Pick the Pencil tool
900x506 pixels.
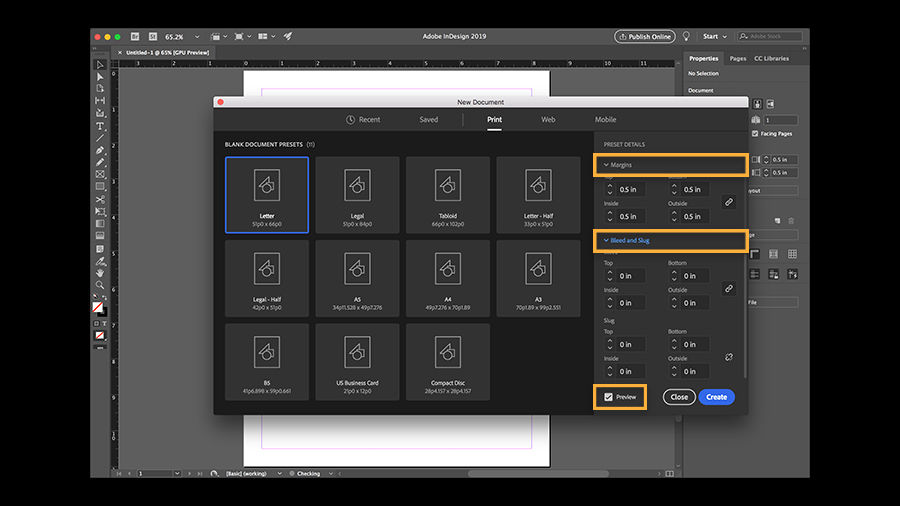100,162
